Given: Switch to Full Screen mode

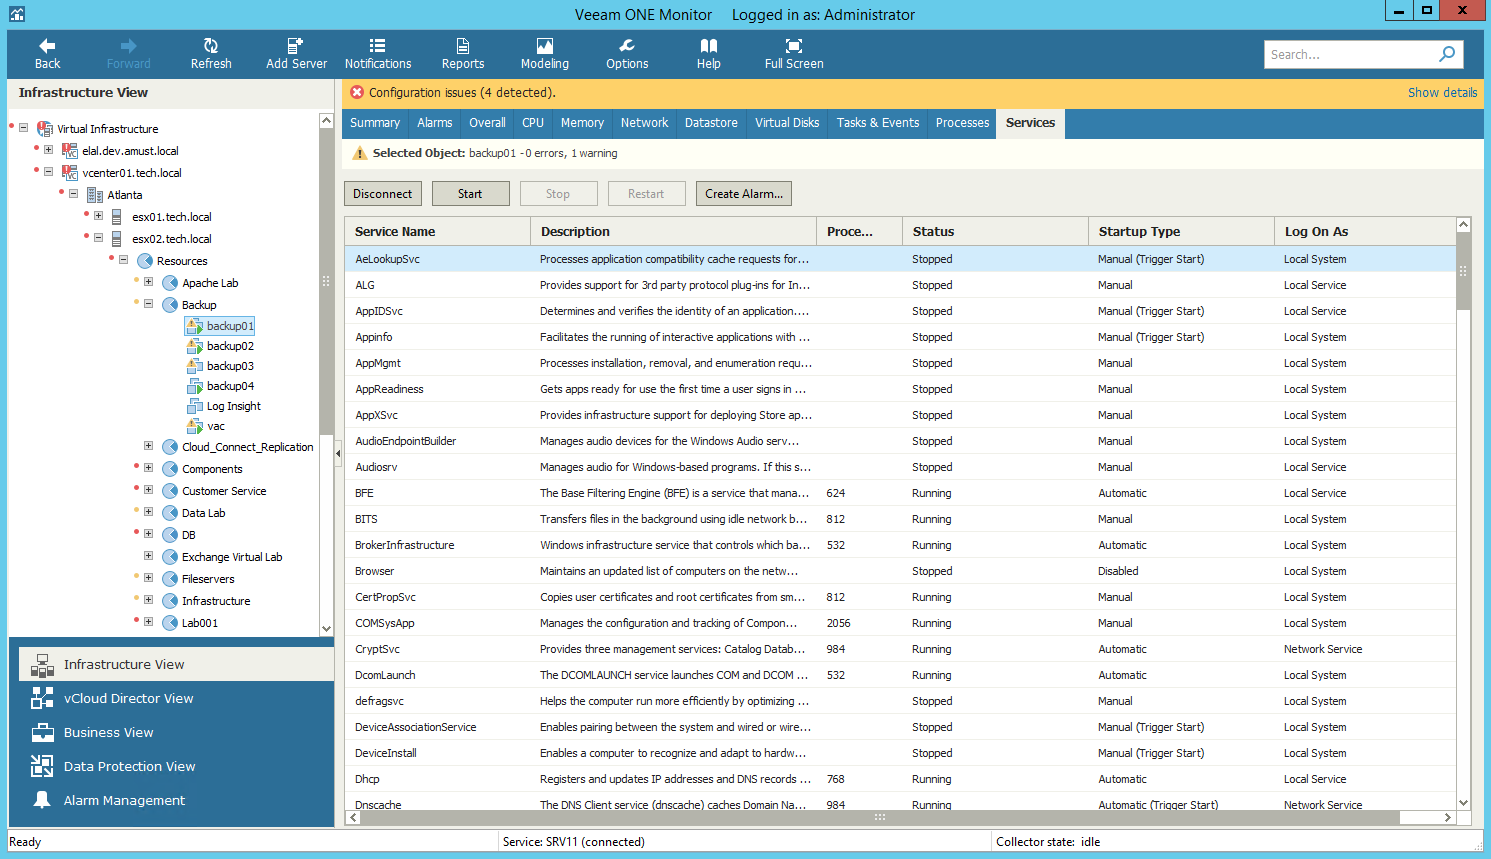Looking at the screenshot, I should point(794,46).
